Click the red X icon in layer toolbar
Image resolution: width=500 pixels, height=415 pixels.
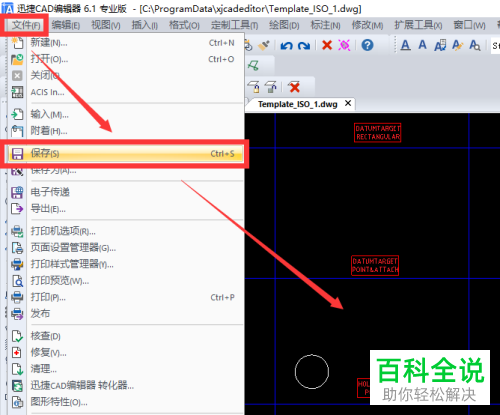click(295, 87)
